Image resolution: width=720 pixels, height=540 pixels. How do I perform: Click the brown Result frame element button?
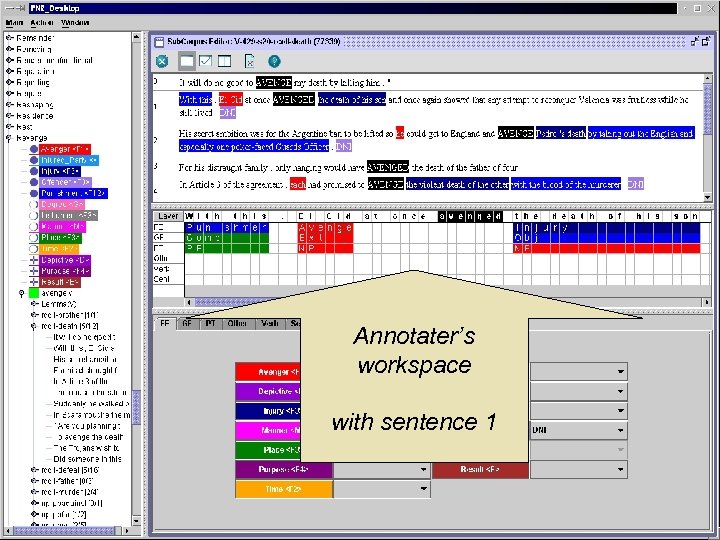[480, 470]
